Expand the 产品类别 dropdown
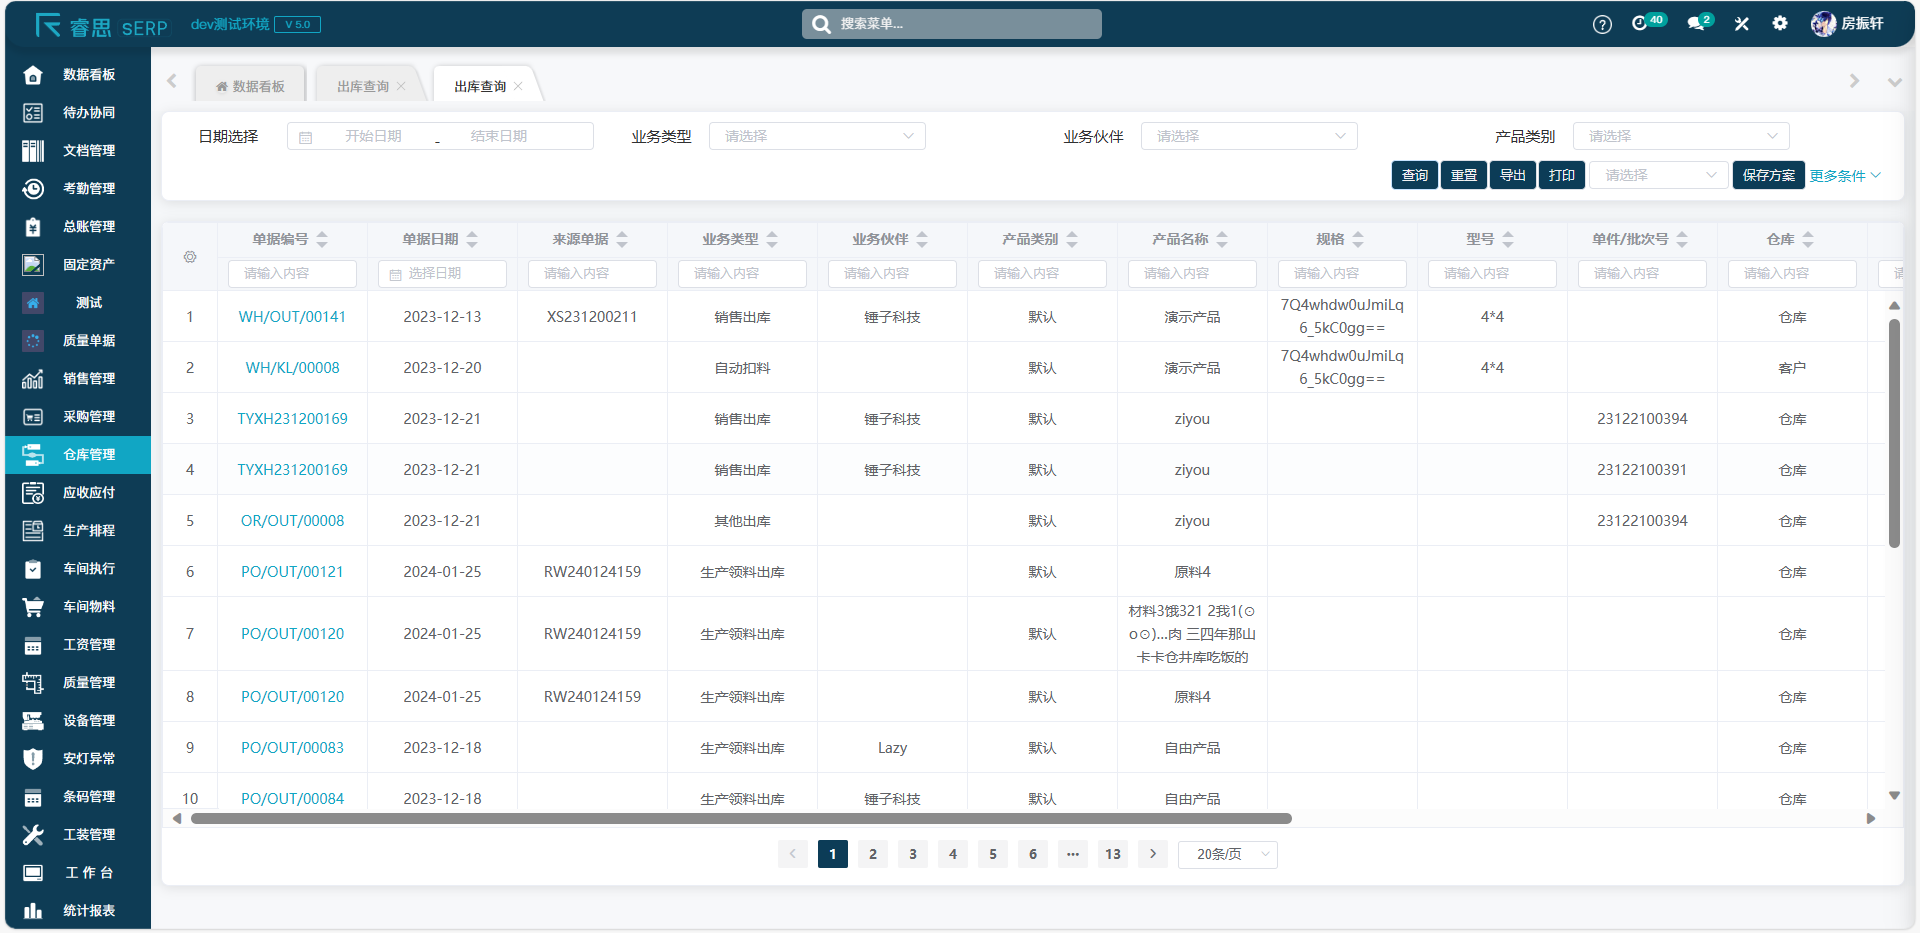 tap(1680, 136)
